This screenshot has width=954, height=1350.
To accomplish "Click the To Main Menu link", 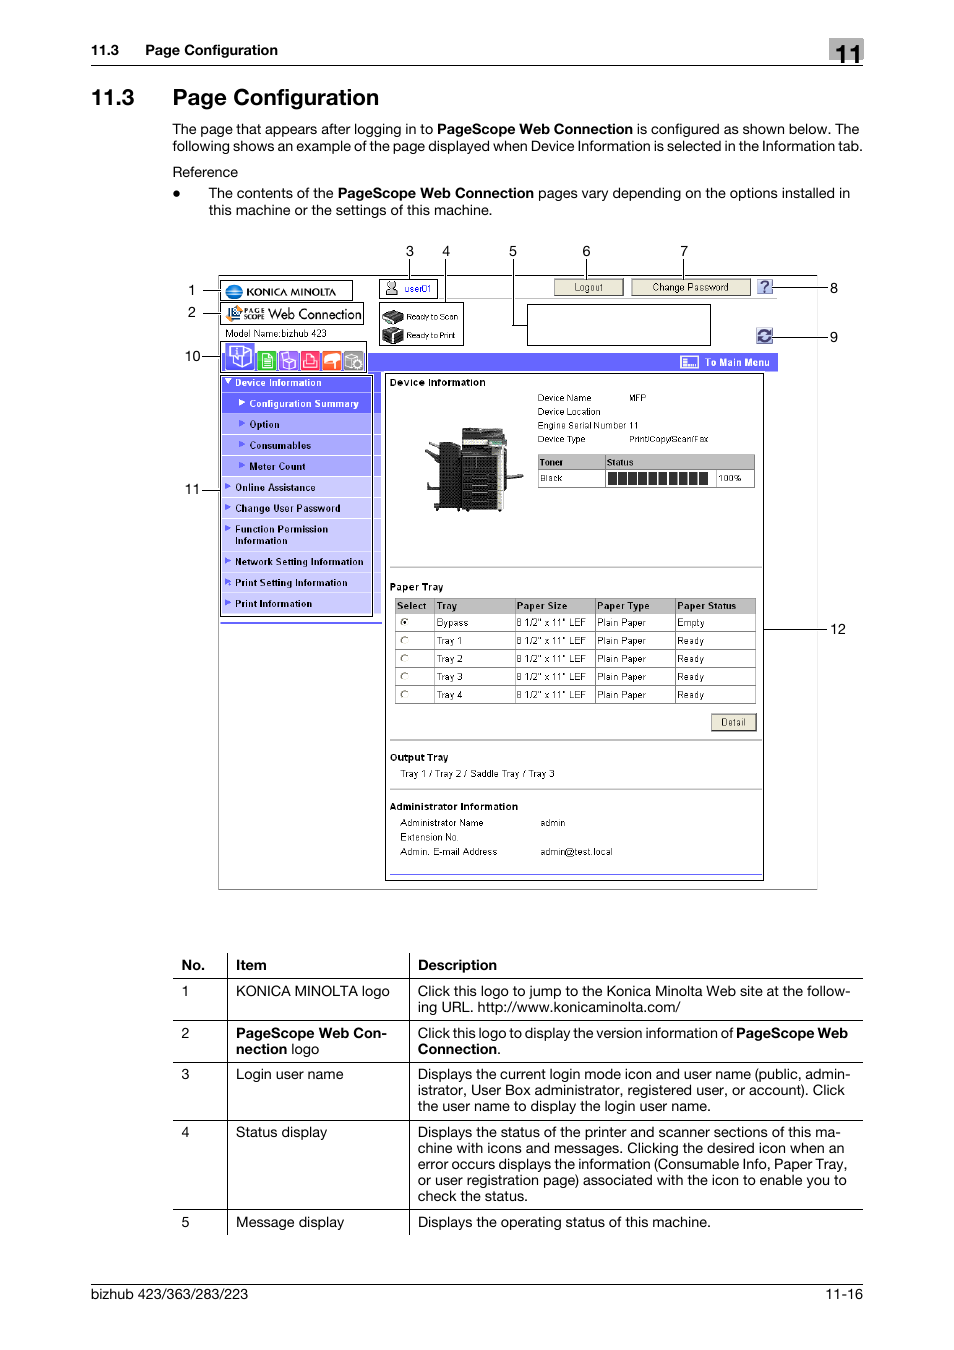I will tap(737, 363).
